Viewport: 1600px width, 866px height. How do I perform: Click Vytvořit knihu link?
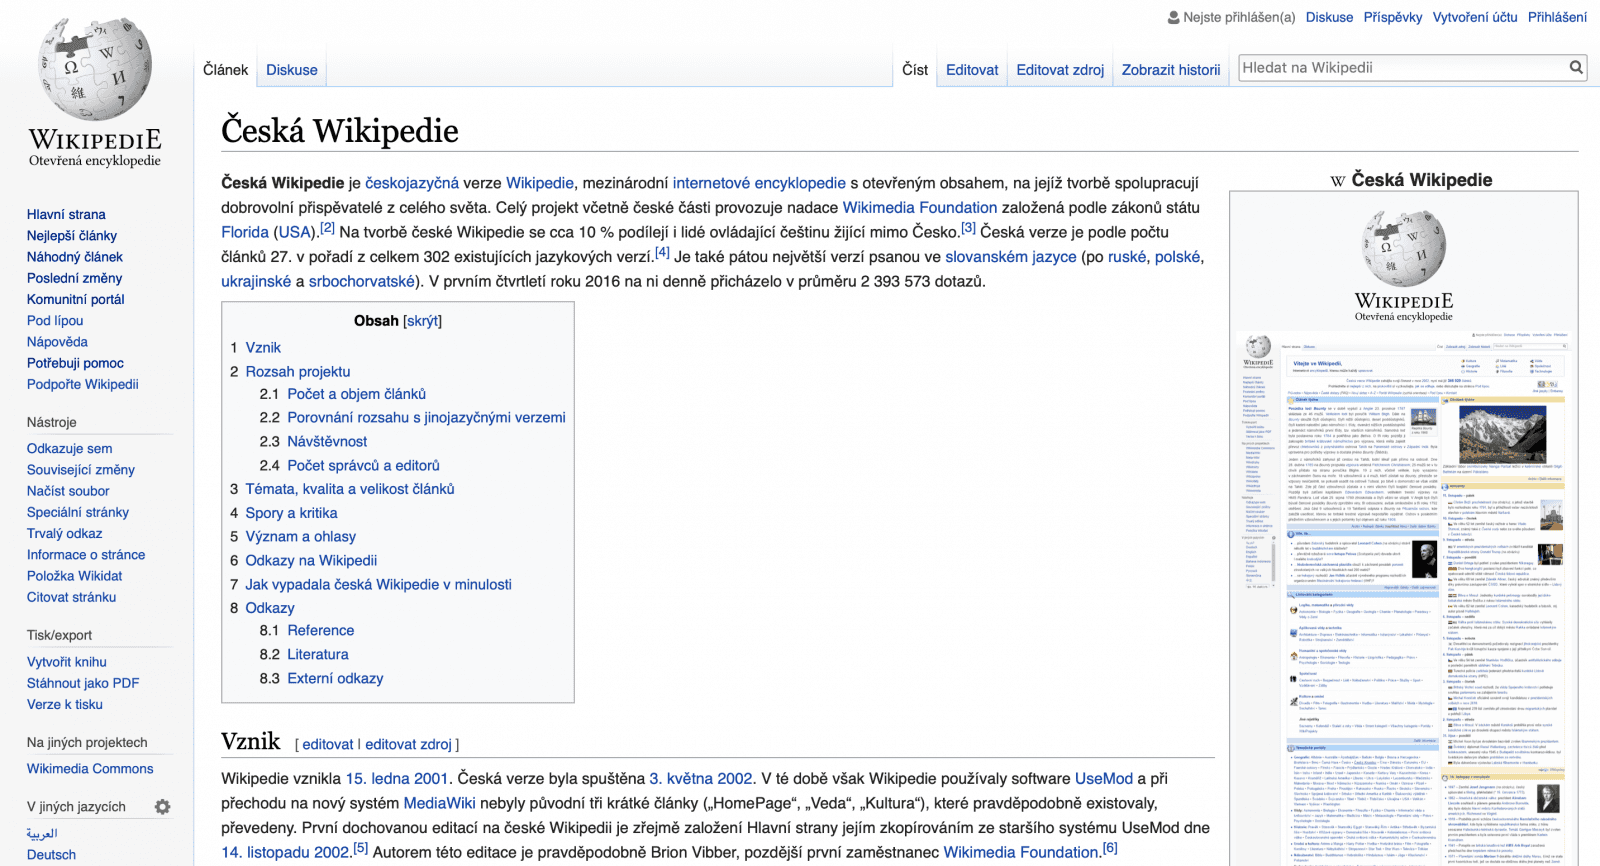pos(67,662)
